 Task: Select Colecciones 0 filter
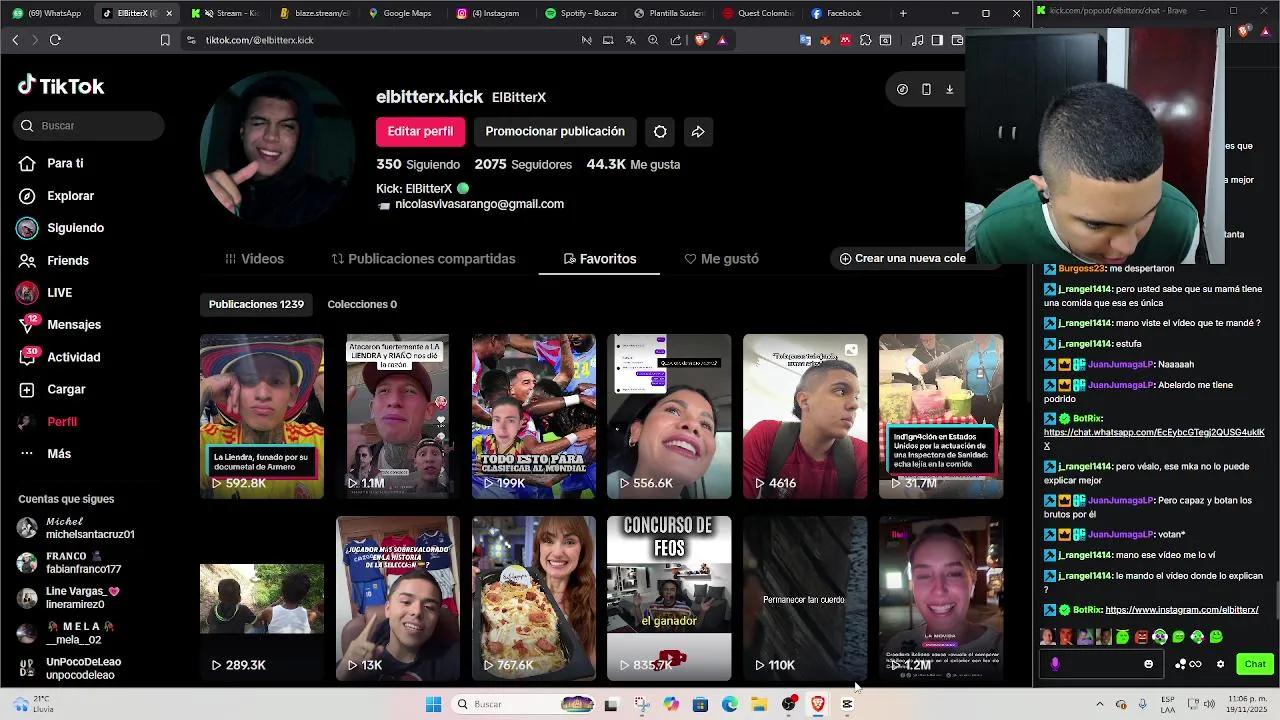click(362, 304)
